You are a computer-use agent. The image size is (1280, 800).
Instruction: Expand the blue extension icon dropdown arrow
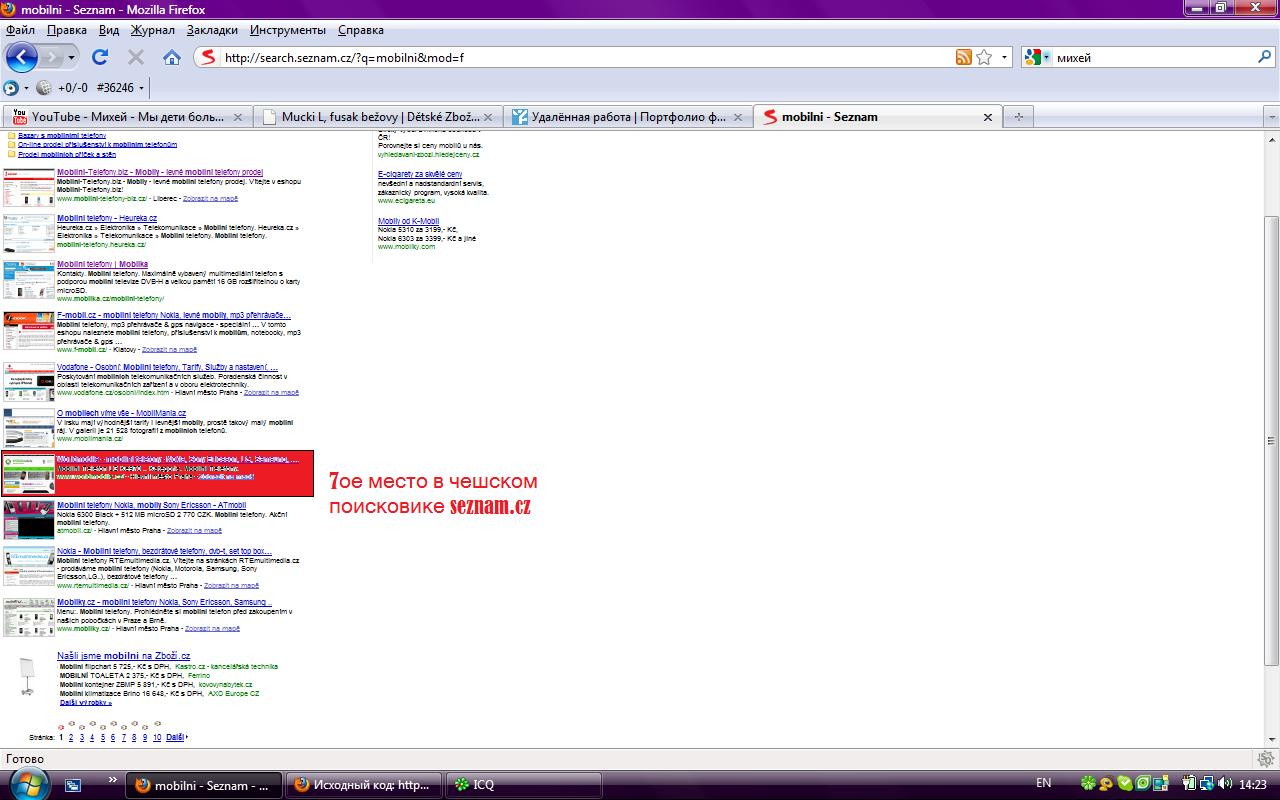(26, 88)
